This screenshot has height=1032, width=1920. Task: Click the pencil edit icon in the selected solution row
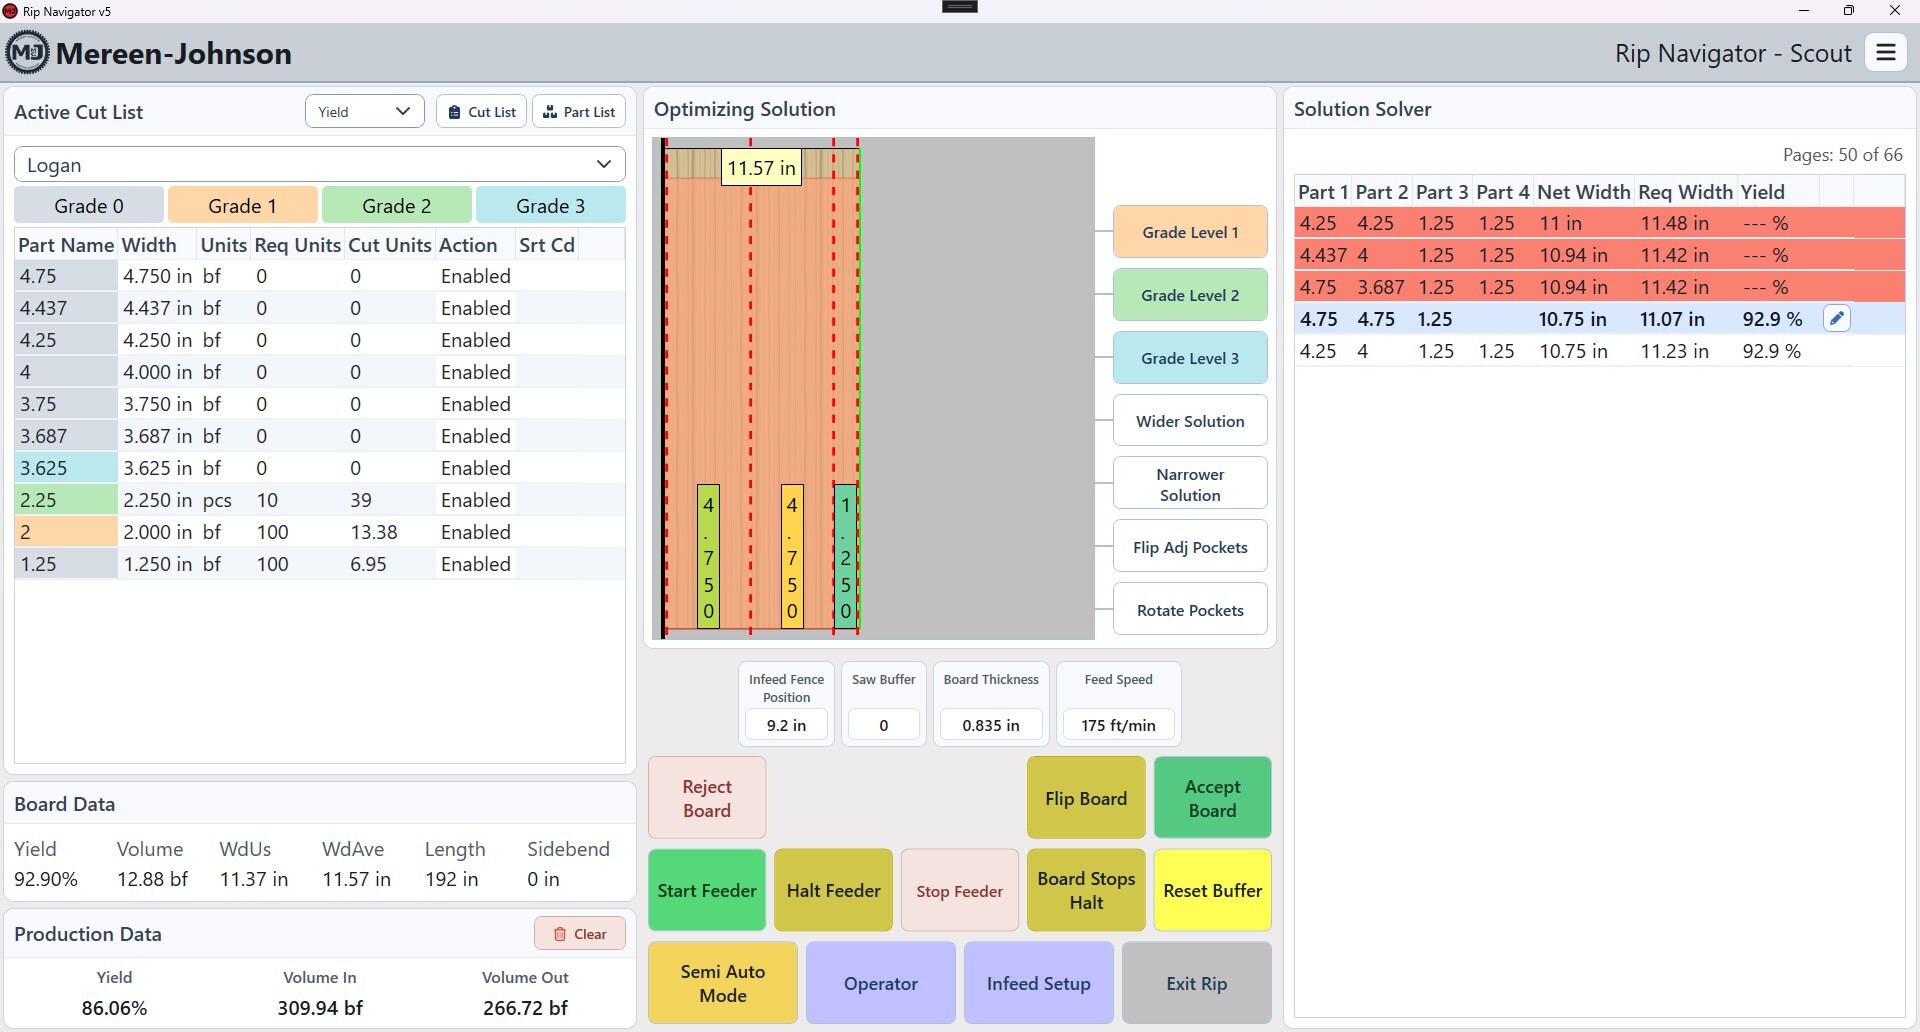click(1837, 319)
